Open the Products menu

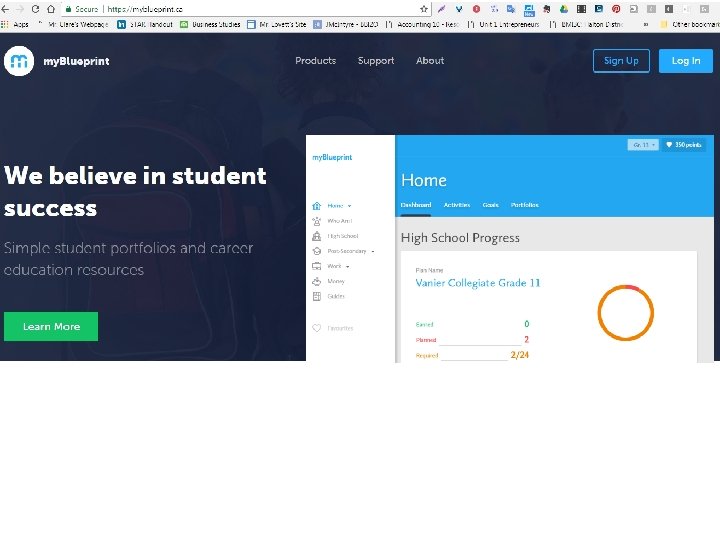[x=315, y=61]
